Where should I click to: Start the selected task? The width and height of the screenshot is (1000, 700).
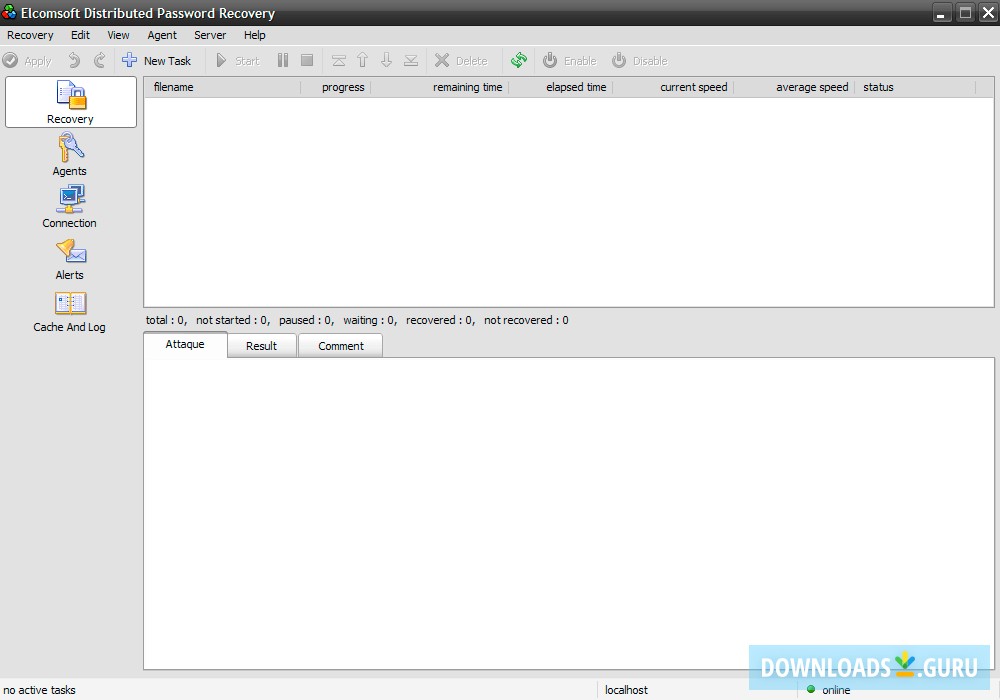237,61
